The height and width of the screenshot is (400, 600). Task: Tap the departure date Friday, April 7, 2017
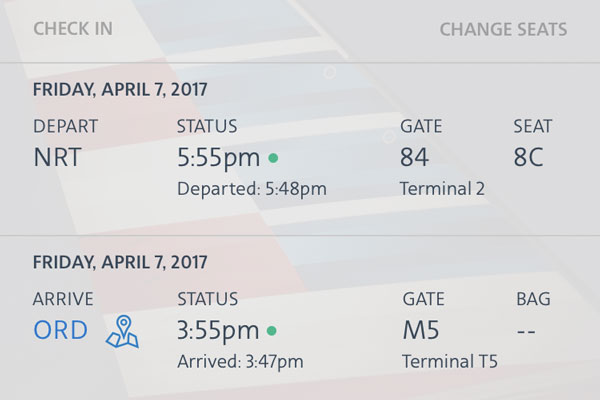coord(120,90)
